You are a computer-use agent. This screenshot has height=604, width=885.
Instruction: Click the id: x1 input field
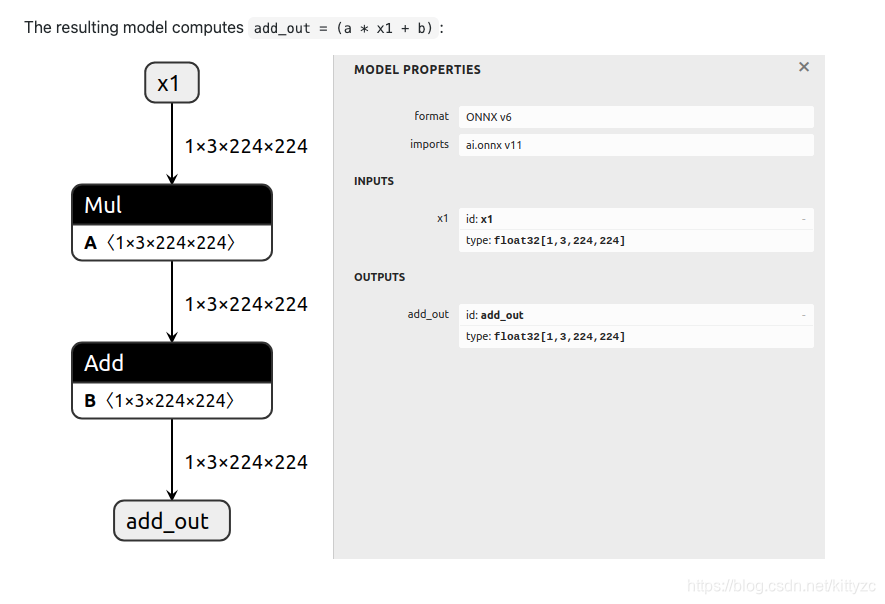pyautogui.click(x=636, y=219)
